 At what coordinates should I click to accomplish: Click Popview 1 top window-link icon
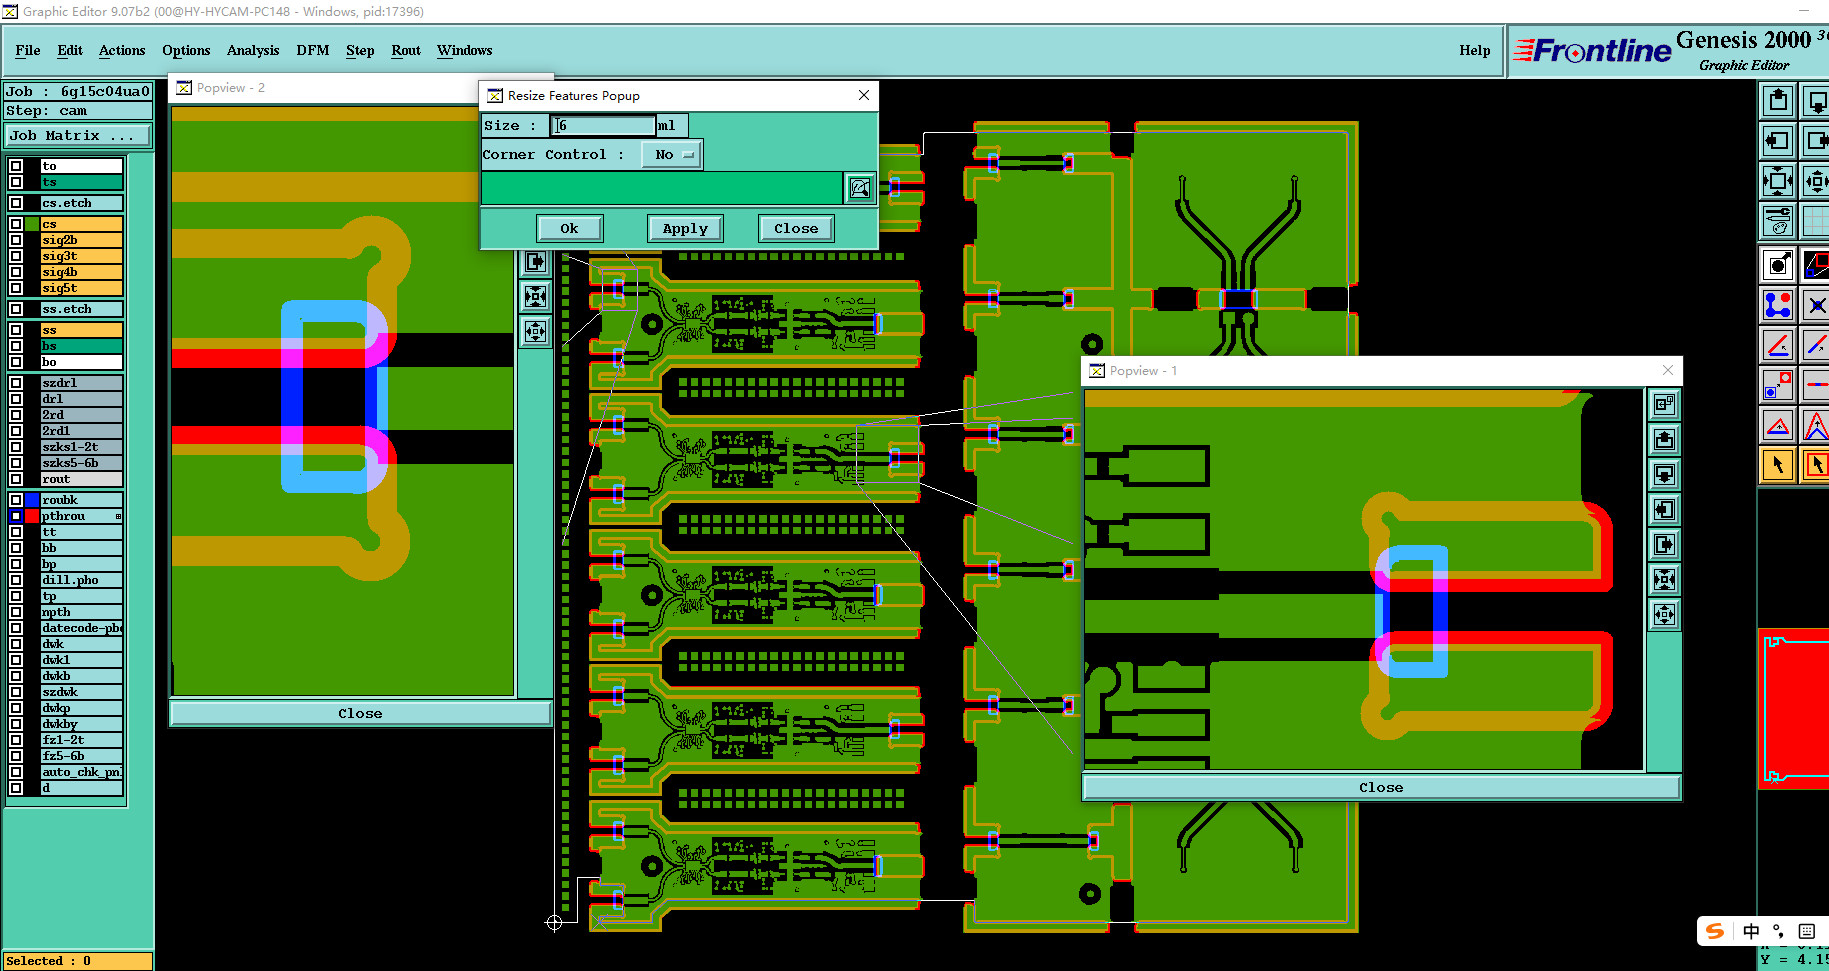pos(1664,405)
